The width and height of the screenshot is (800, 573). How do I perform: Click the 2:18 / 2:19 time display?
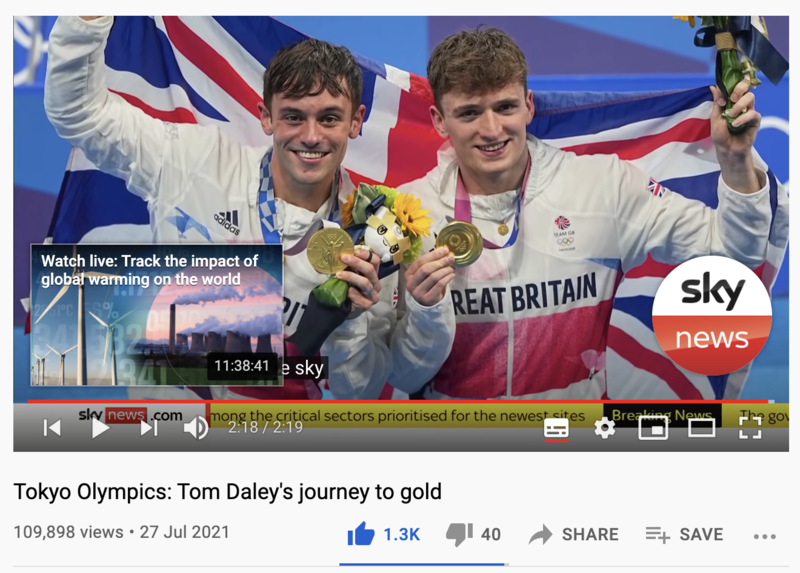click(265, 427)
